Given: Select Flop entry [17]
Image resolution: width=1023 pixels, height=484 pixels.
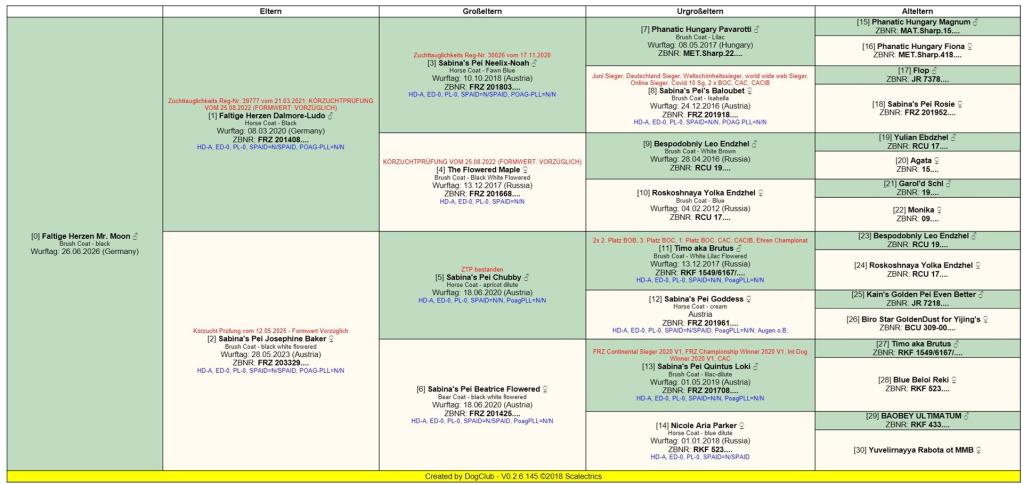Looking at the screenshot, I should [x=919, y=70].
